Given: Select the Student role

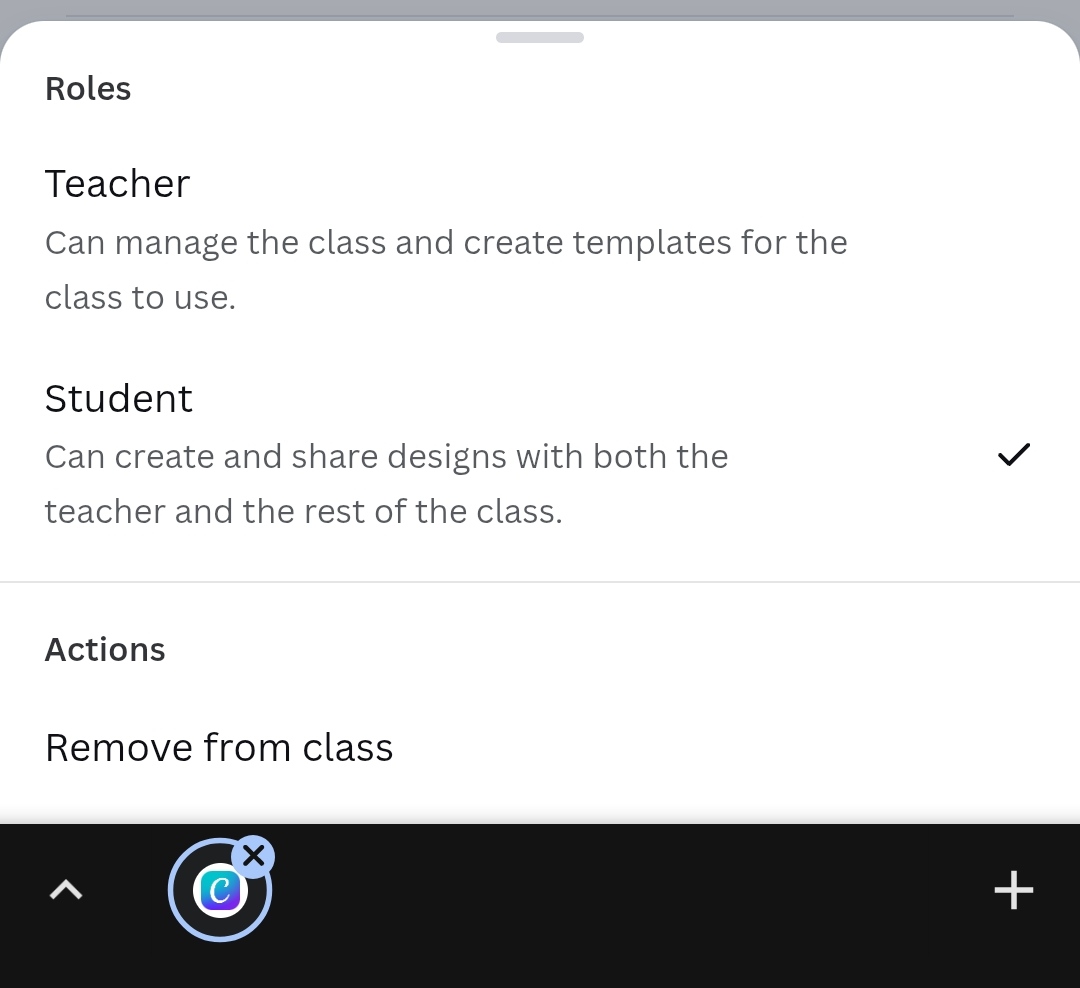Looking at the screenshot, I should [x=119, y=399].
